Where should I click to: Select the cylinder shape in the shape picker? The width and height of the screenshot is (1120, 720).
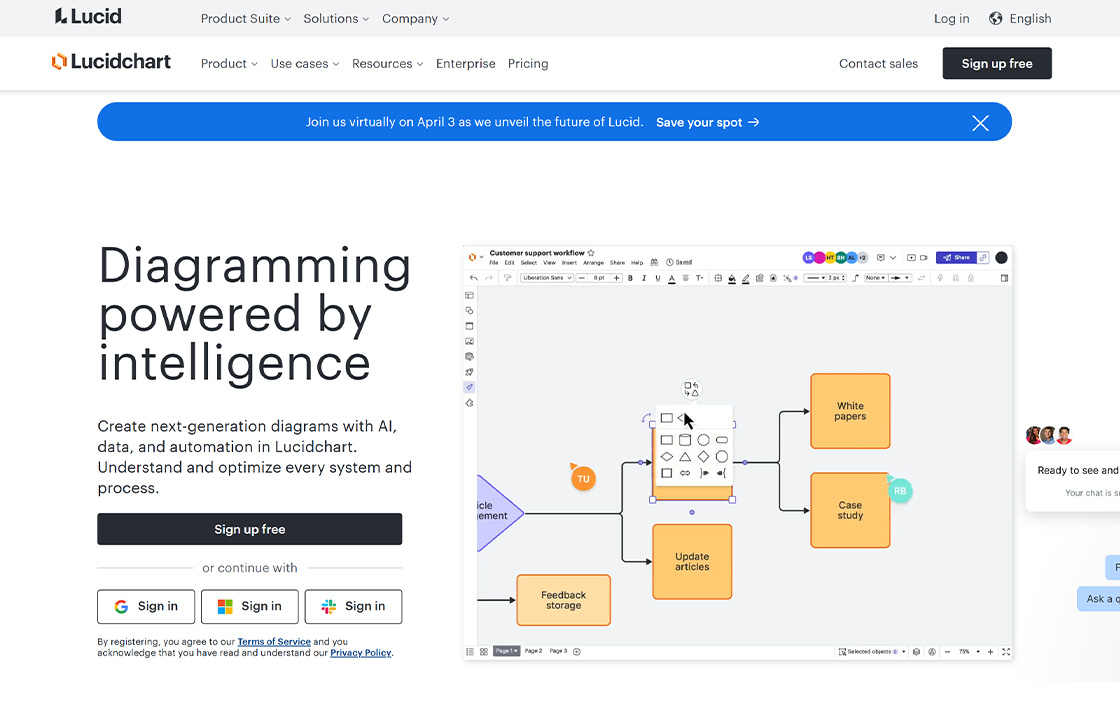(x=685, y=440)
